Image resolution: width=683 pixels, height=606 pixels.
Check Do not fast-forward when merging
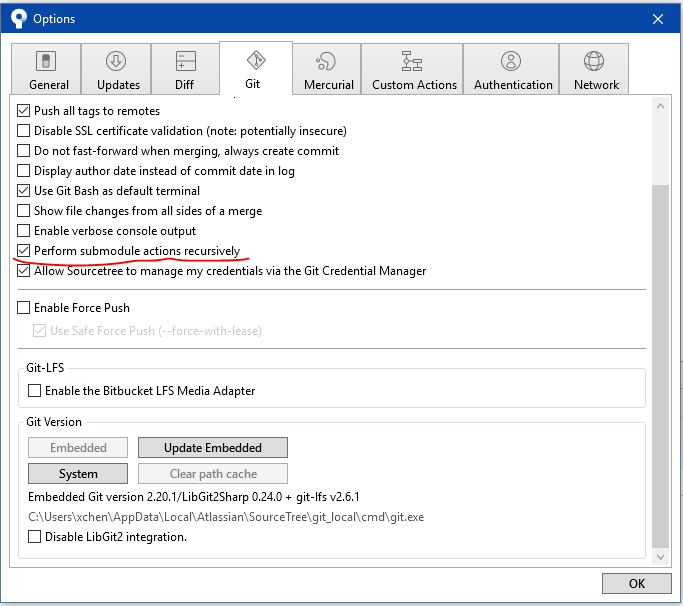tap(24, 151)
